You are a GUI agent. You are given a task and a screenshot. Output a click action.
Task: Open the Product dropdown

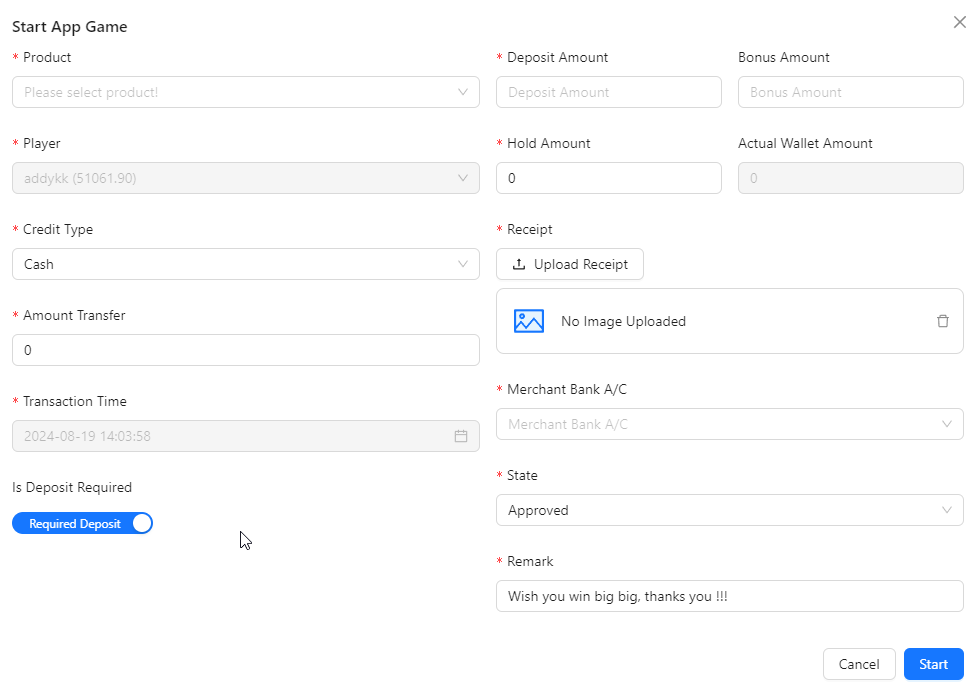pos(245,92)
